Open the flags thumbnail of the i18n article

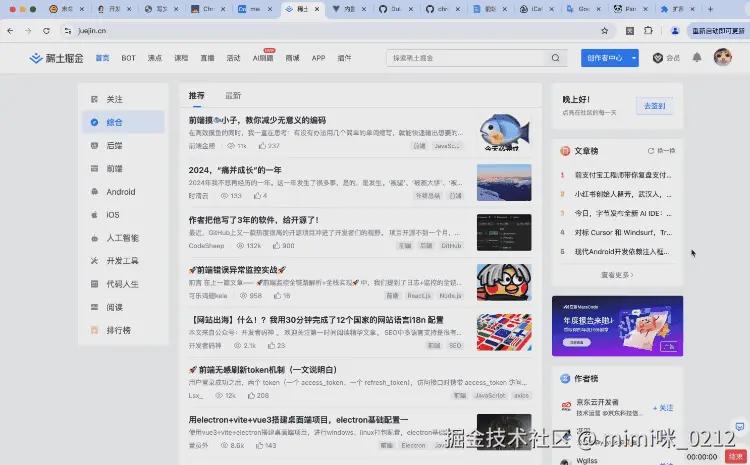pos(504,332)
